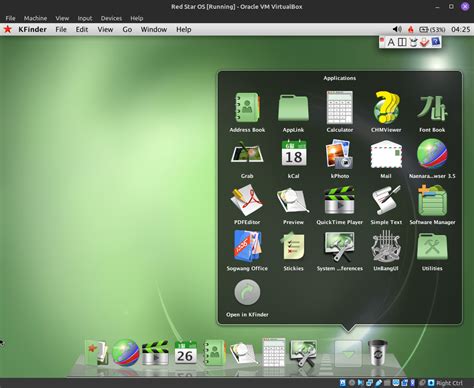This screenshot has width=474, height=388.
Task: Open the KFinder application menu
Action: (32, 29)
